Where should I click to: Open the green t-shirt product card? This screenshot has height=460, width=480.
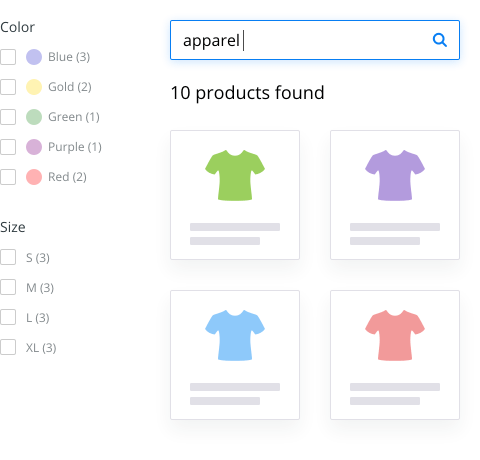(x=235, y=195)
